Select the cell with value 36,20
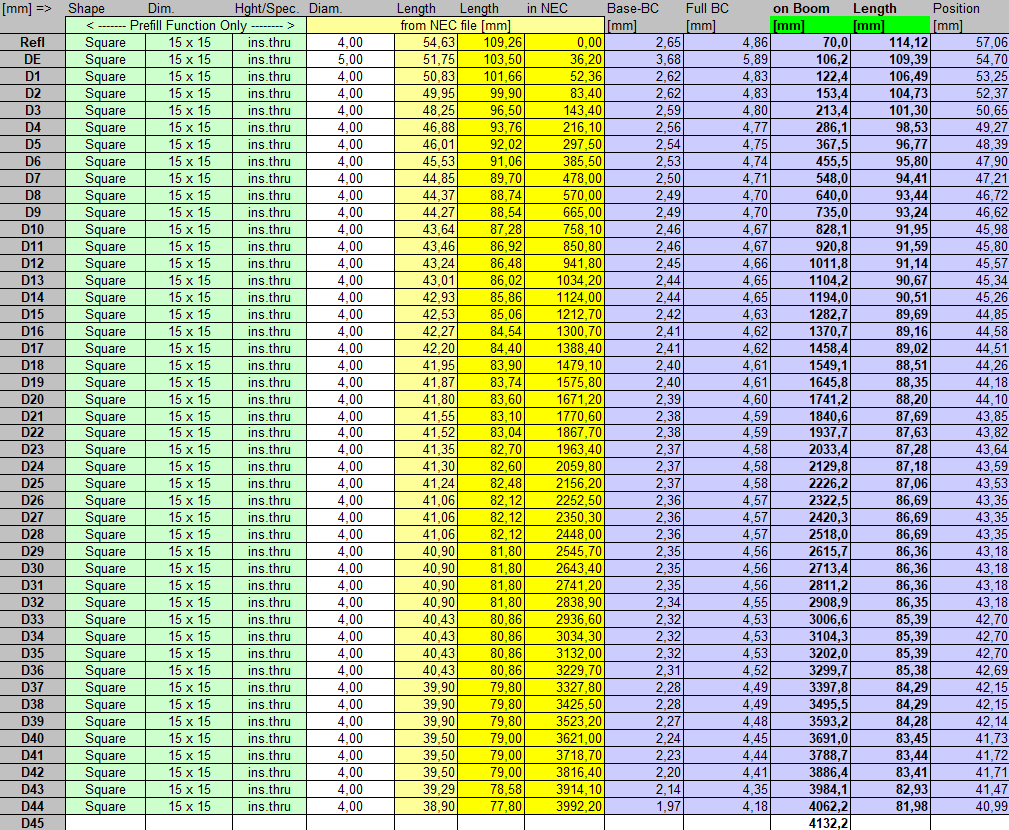The width and height of the screenshot is (1009, 830). click(x=564, y=59)
